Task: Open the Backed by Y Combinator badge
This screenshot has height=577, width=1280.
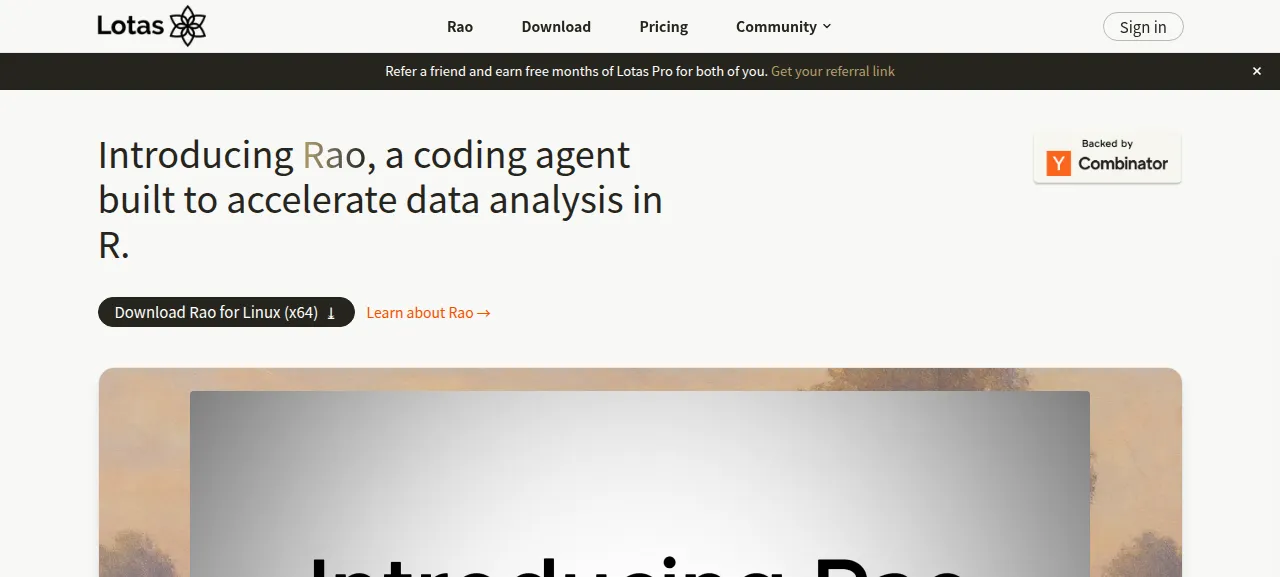Action: tap(1107, 157)
